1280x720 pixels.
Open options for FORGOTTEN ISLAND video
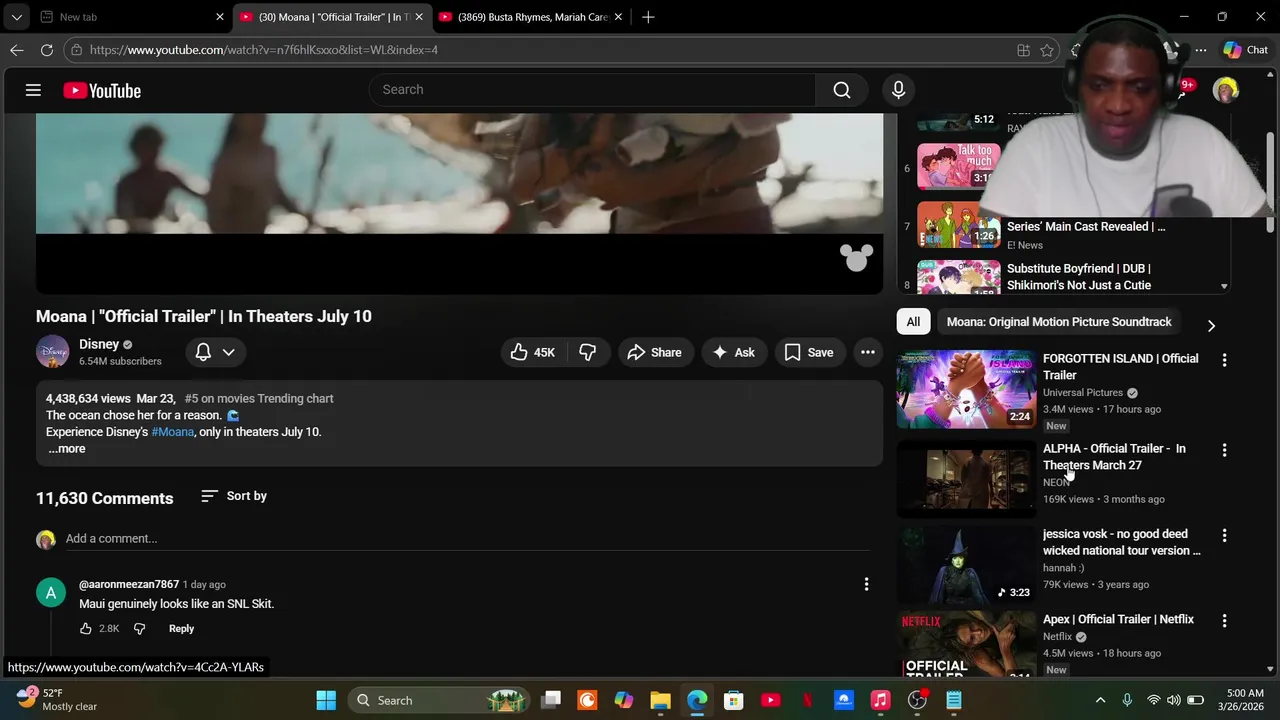coord(1224,360)
